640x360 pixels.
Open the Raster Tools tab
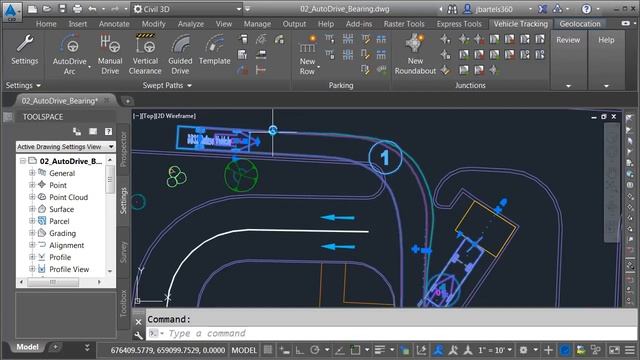[404, 24]
